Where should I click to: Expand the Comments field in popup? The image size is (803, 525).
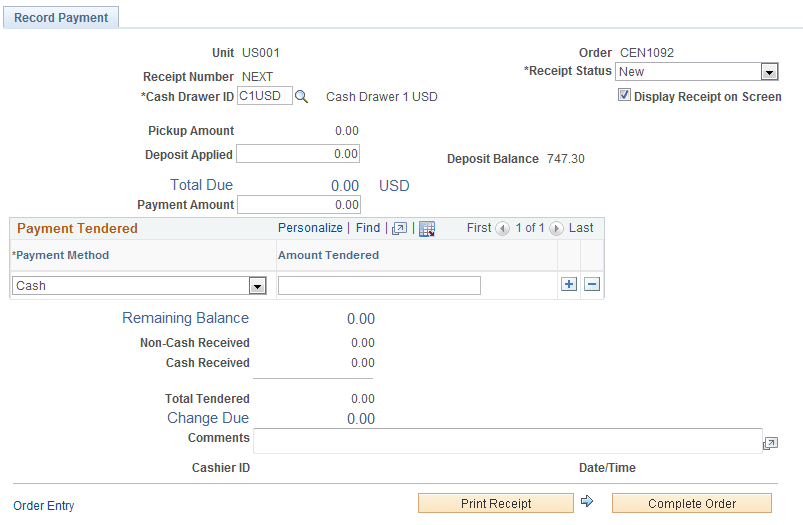[770, 444]
